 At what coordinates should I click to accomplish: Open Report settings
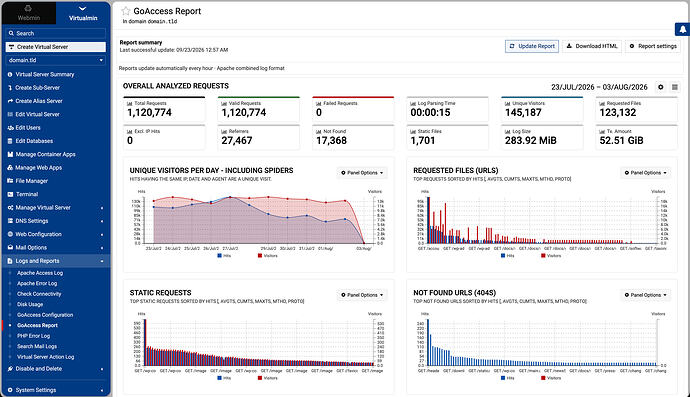(653, 46)
